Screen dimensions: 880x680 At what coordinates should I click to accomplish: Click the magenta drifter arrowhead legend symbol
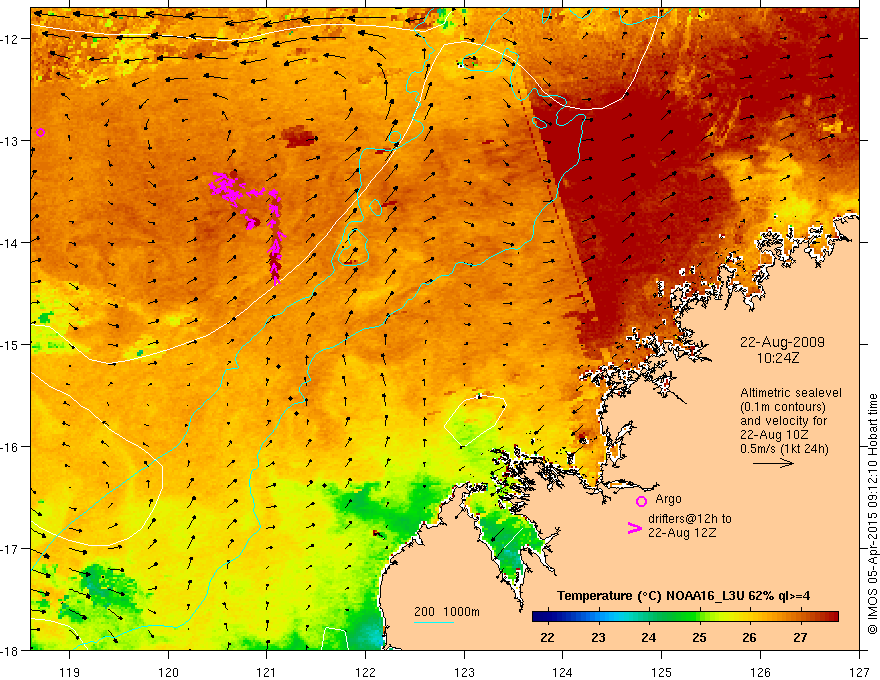(x=634, y=528)
